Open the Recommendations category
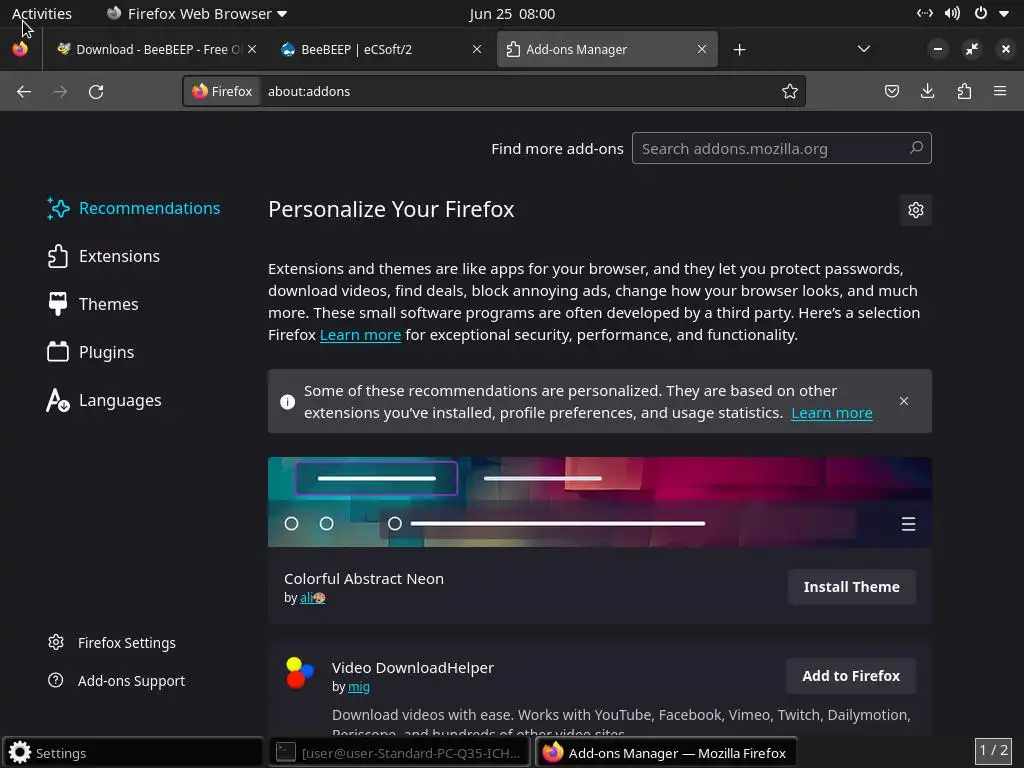This screenshot has height=768, width=1024. click(134, 208)
